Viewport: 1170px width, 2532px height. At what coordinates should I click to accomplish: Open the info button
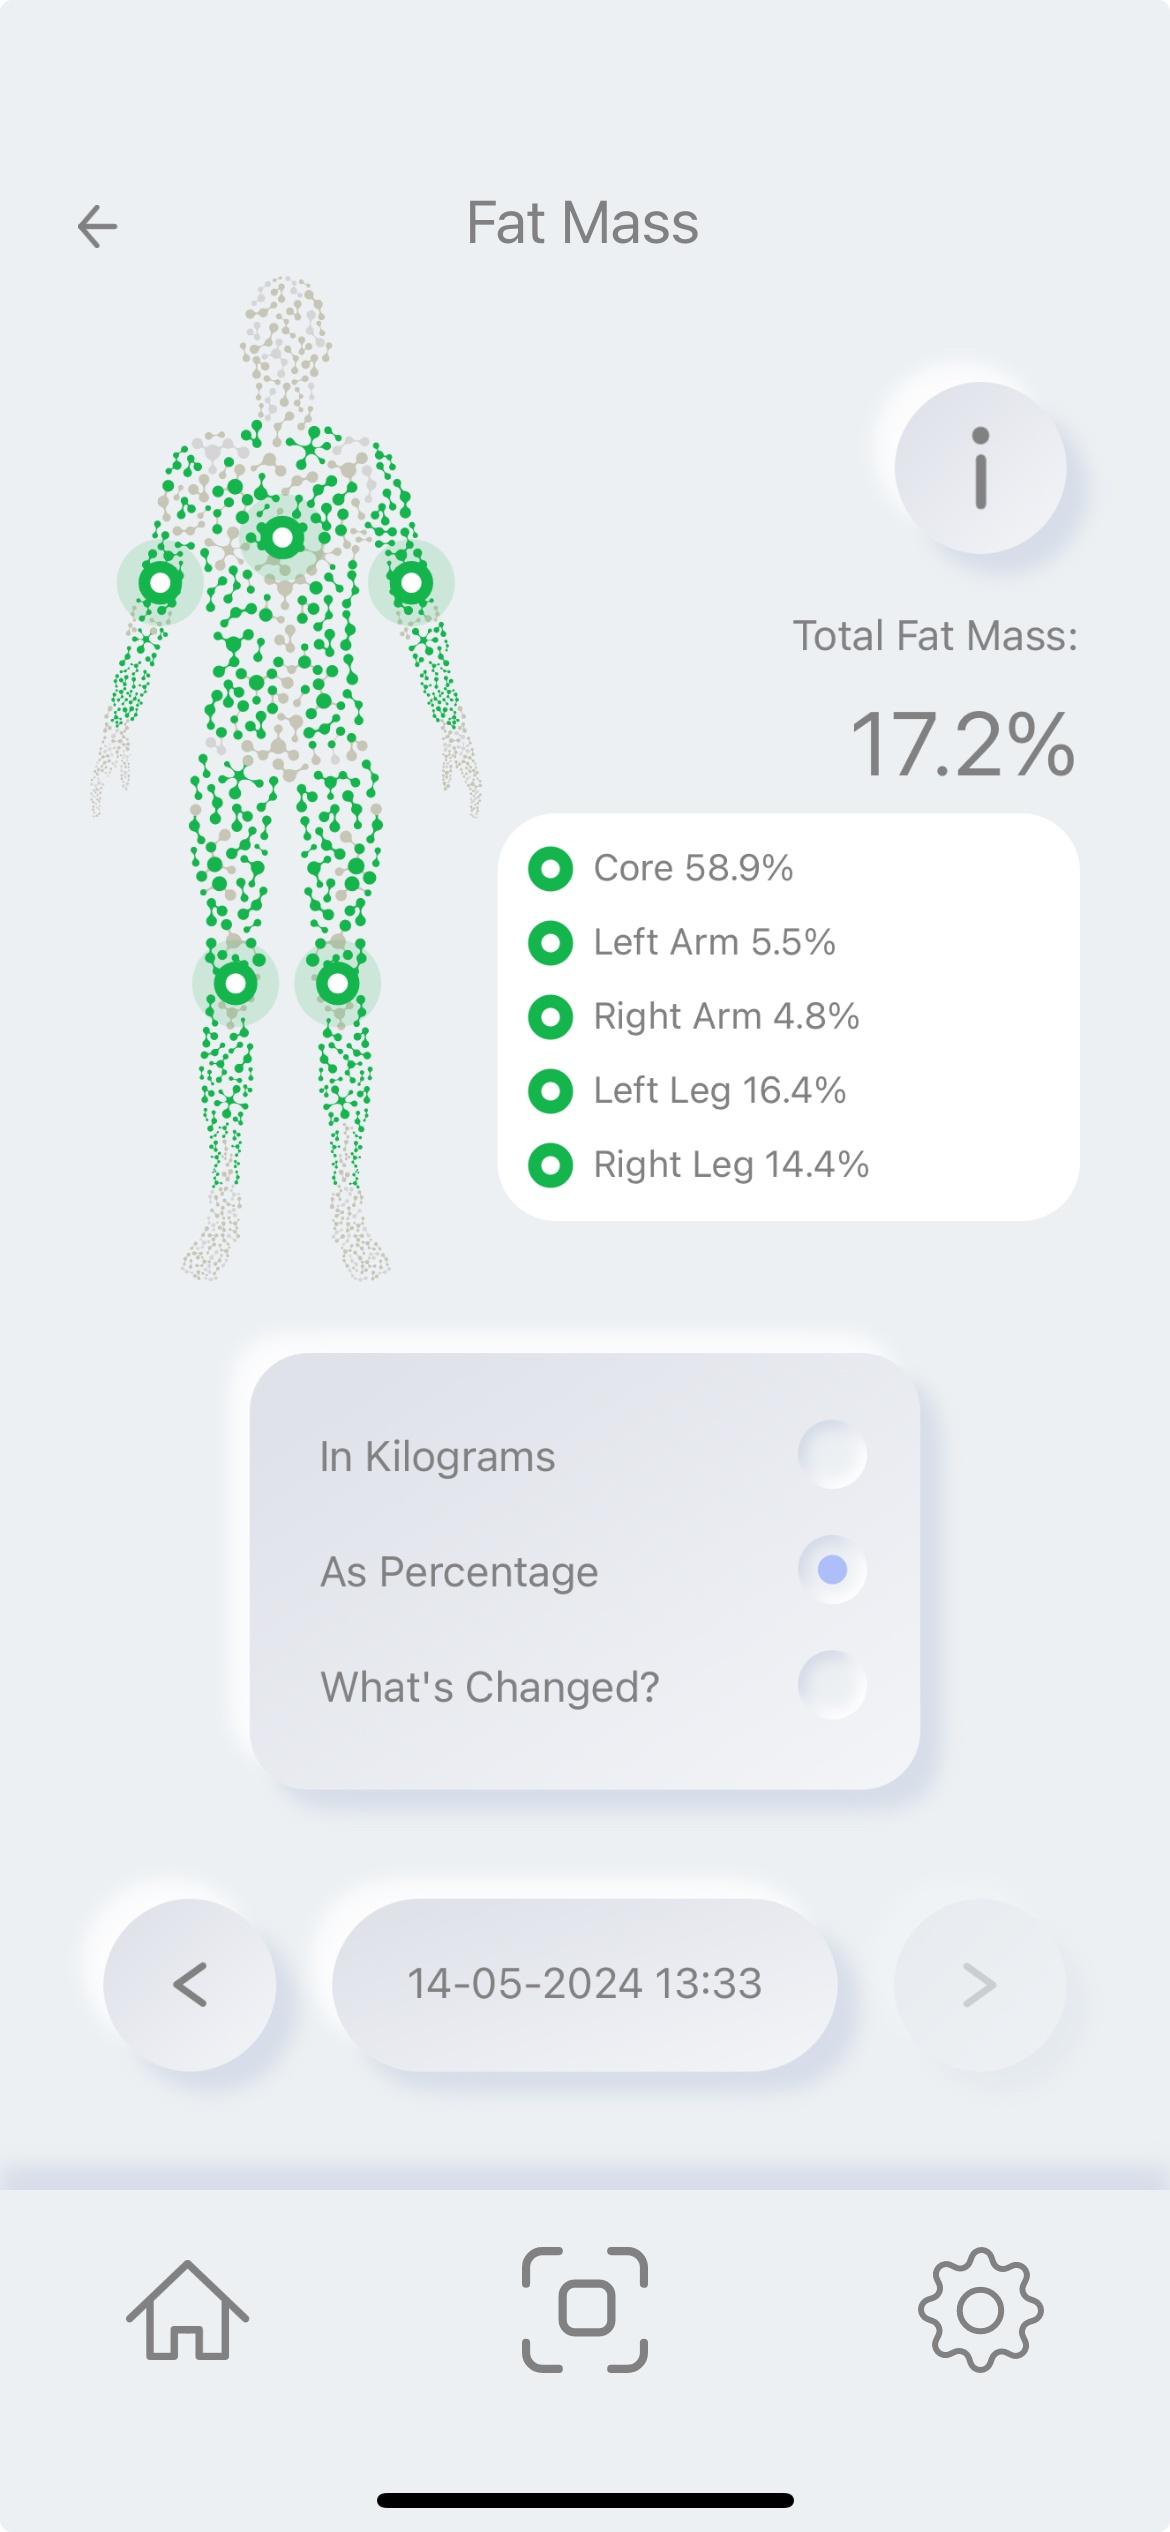(980, 468)
